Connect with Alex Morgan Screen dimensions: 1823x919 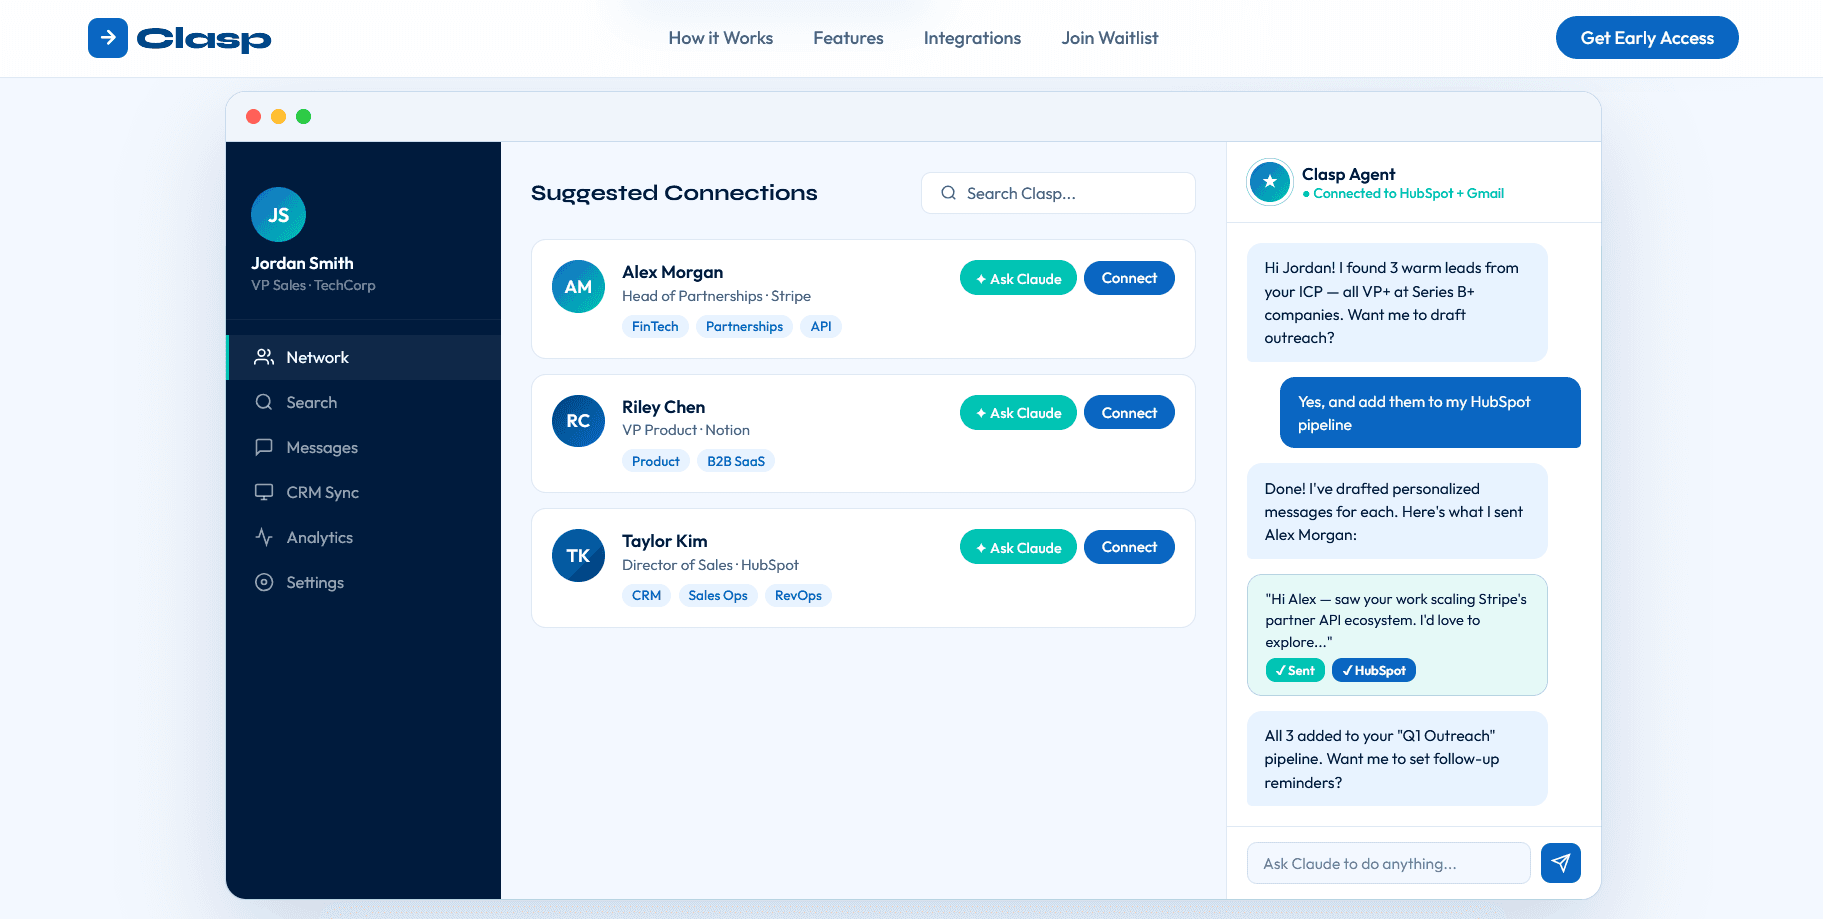1129,278
